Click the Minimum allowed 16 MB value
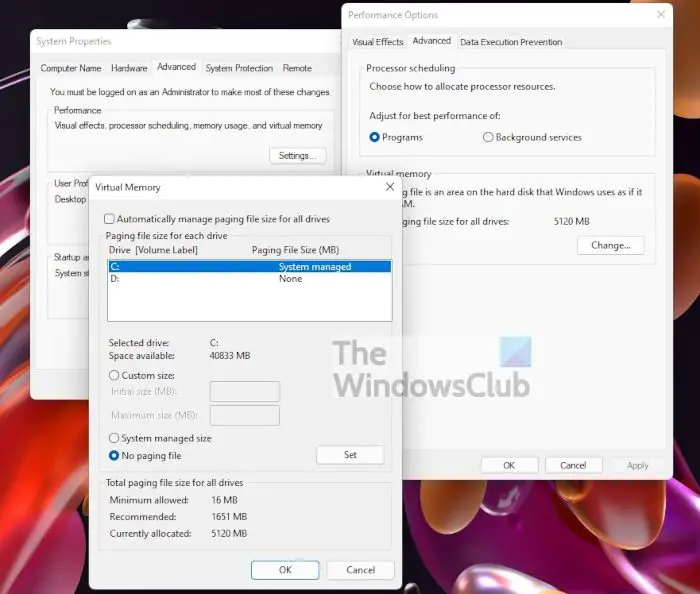Viewport: 700px width, 594px height. [x=224, y=500]
